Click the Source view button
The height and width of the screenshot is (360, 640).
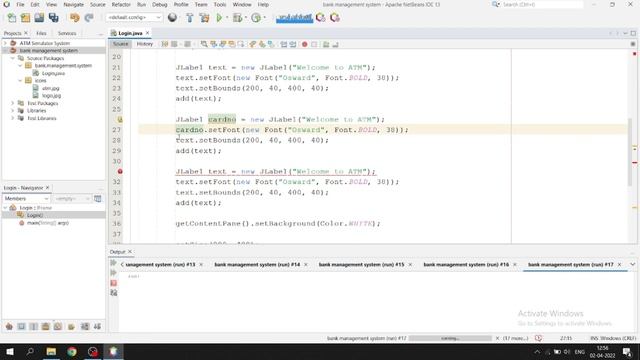tap(120, 44)
